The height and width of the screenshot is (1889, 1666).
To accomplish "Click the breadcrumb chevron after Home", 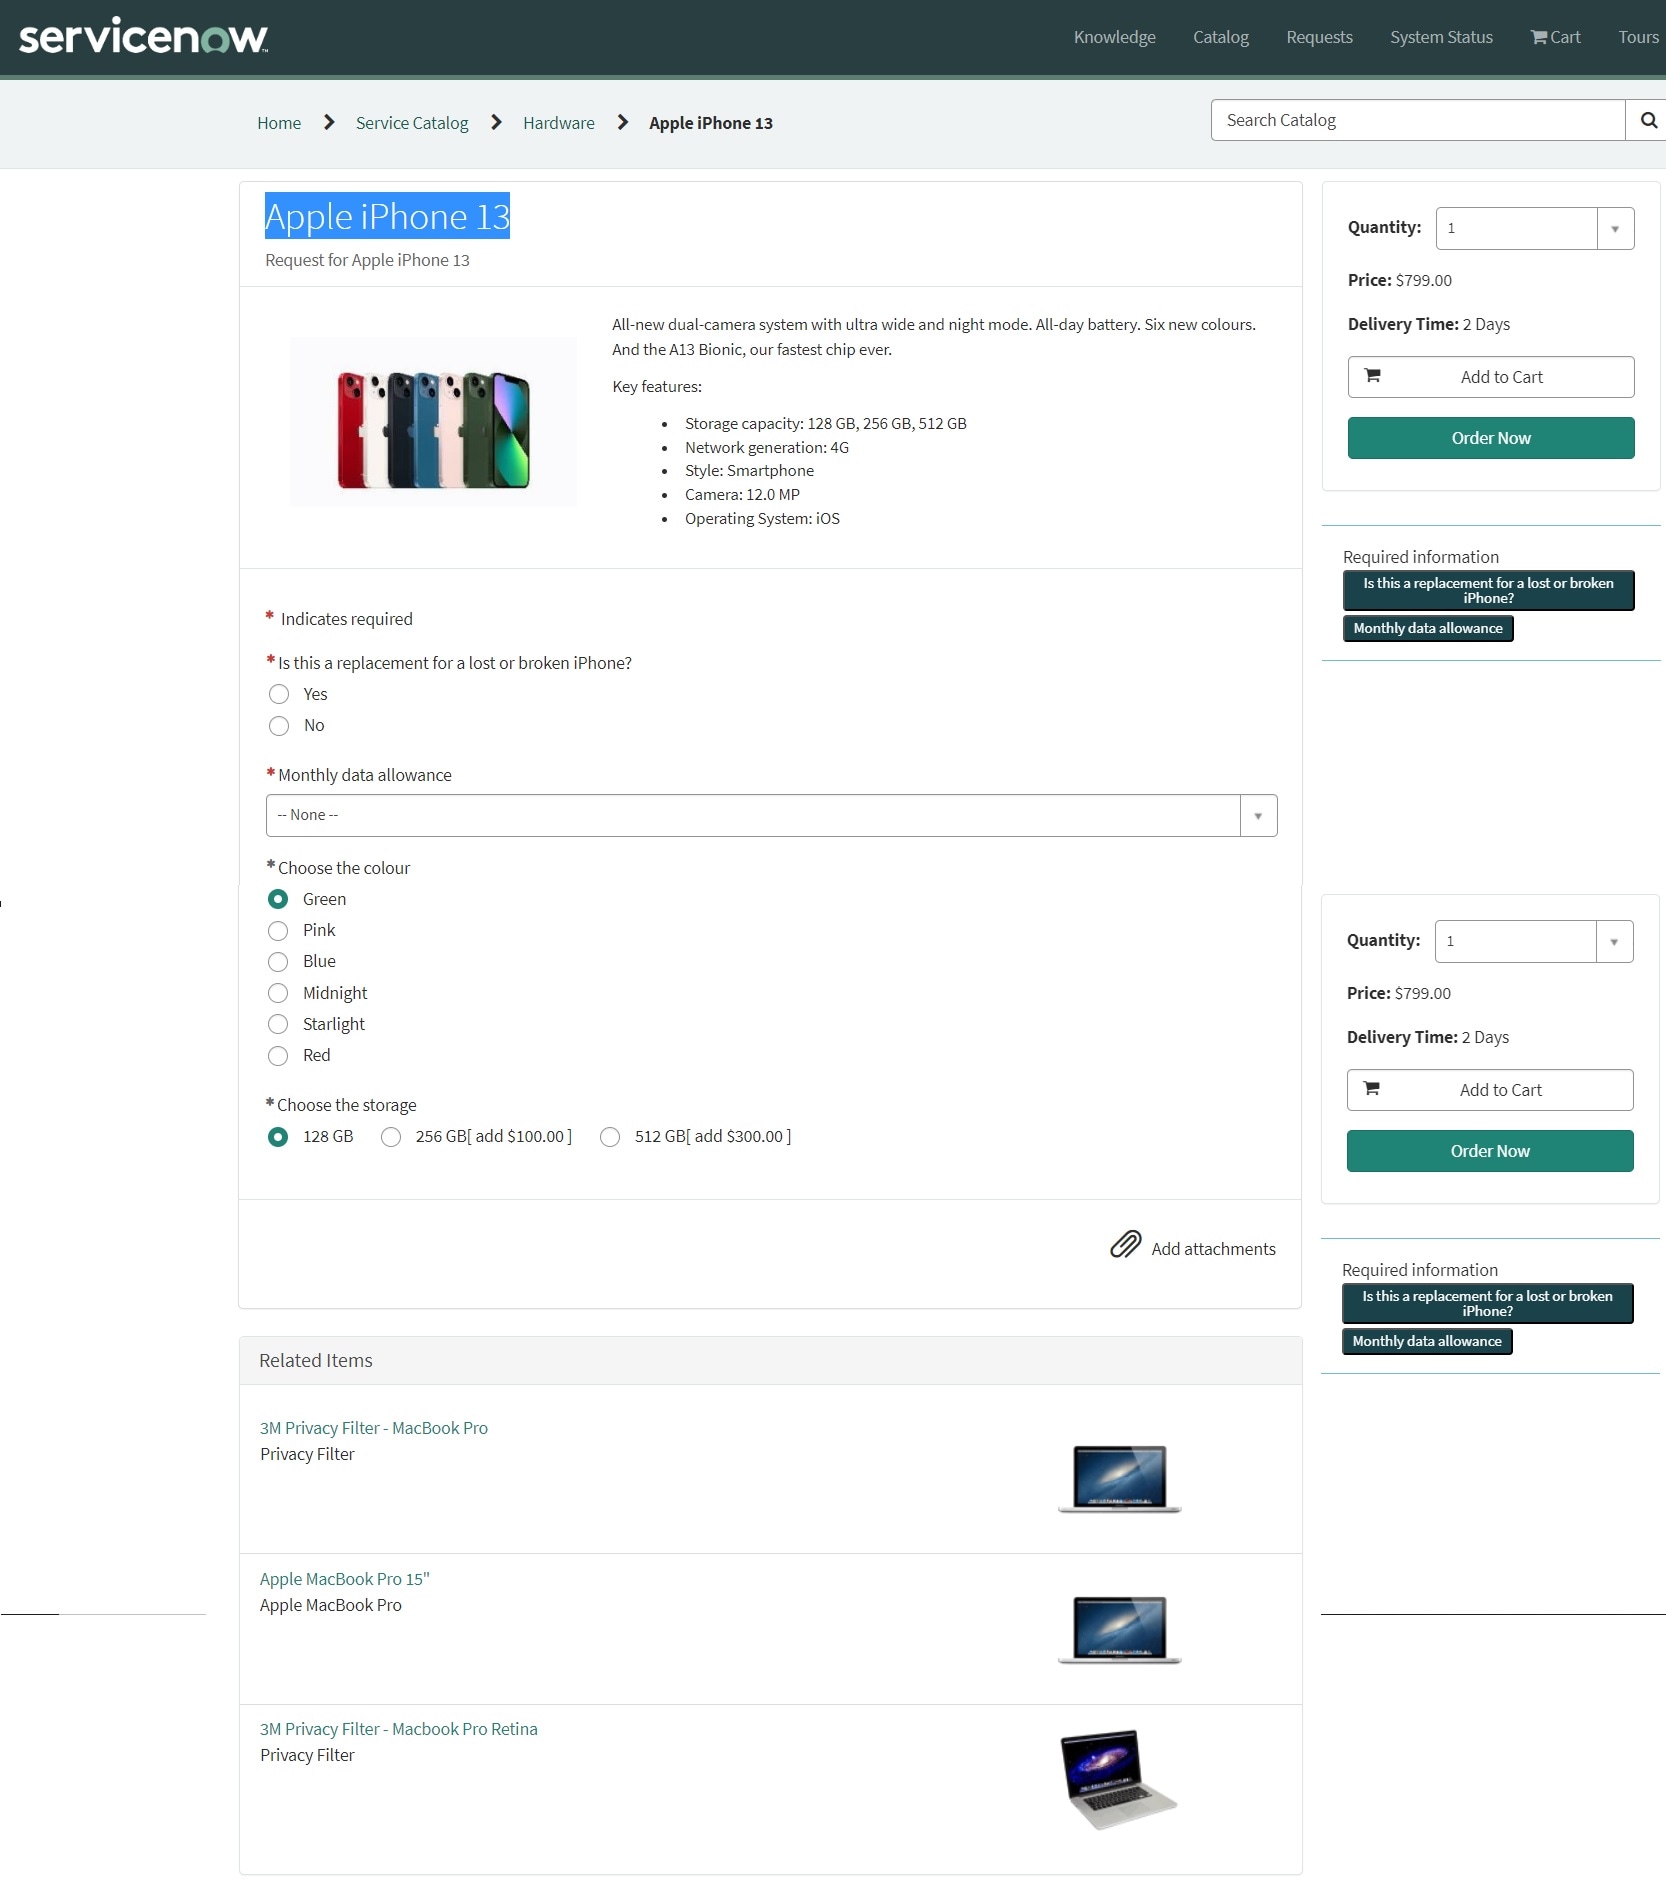I will click(328, 122).
